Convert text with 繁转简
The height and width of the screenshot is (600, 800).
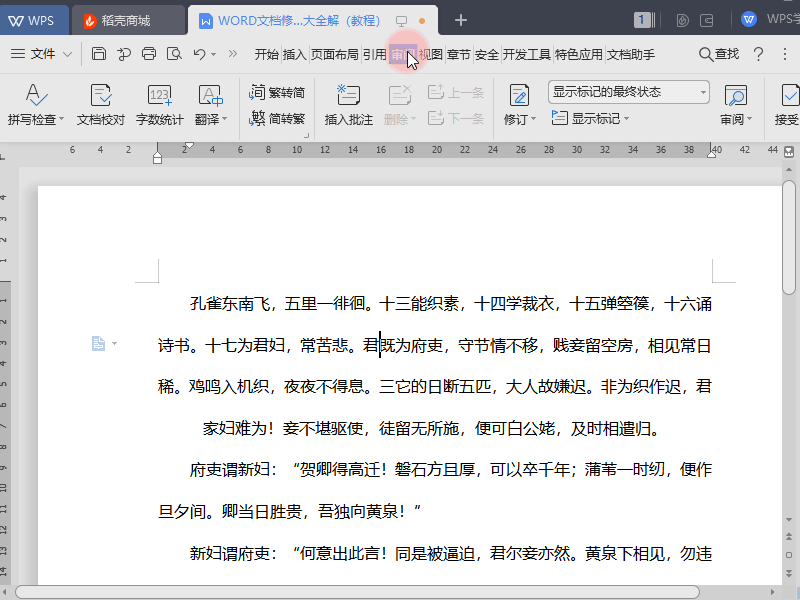[277, 92]
